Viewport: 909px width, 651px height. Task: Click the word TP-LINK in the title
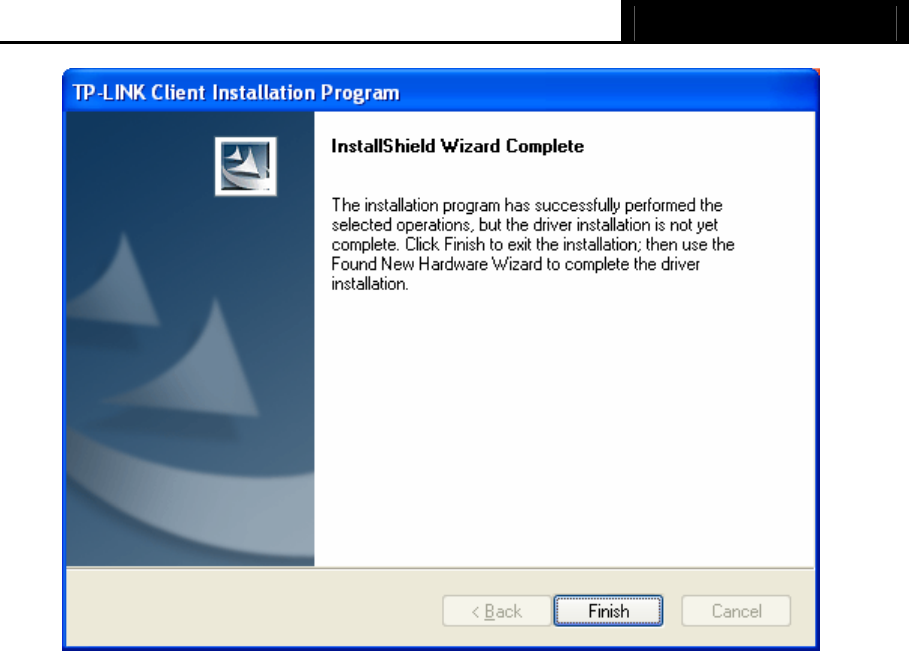pos(108,93)
